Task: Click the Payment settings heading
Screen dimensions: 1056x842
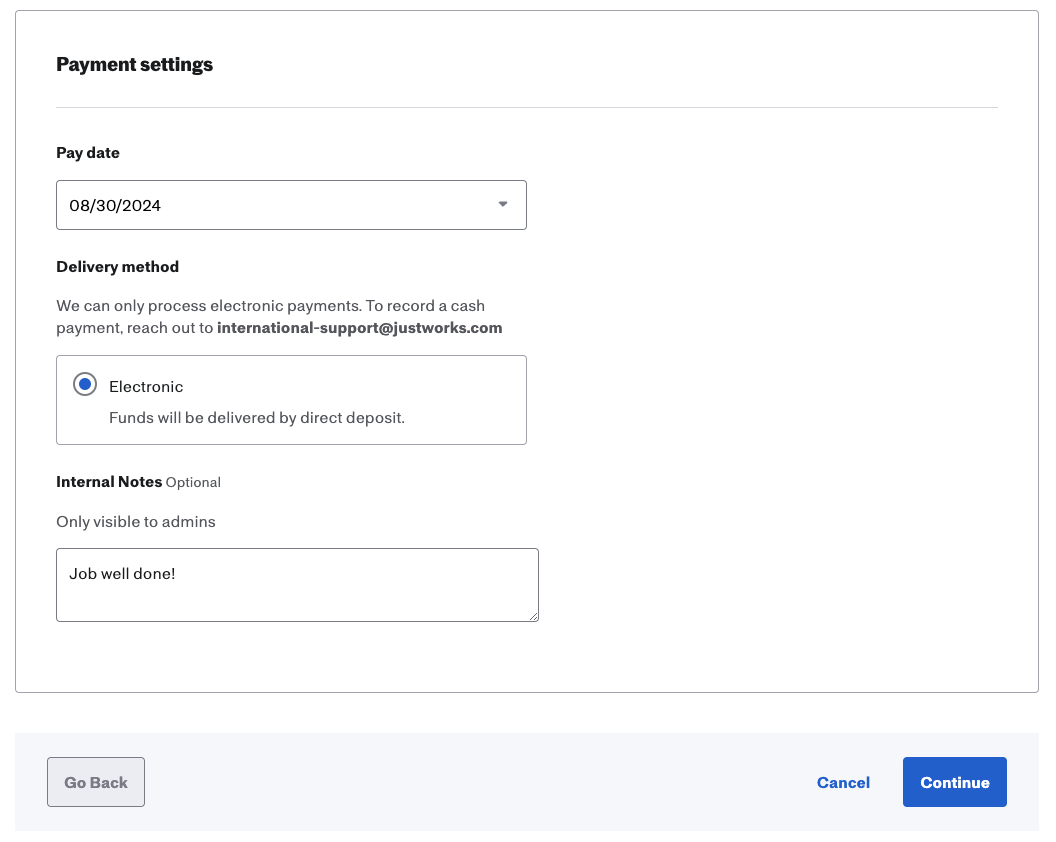Action: tap(134, 65)
